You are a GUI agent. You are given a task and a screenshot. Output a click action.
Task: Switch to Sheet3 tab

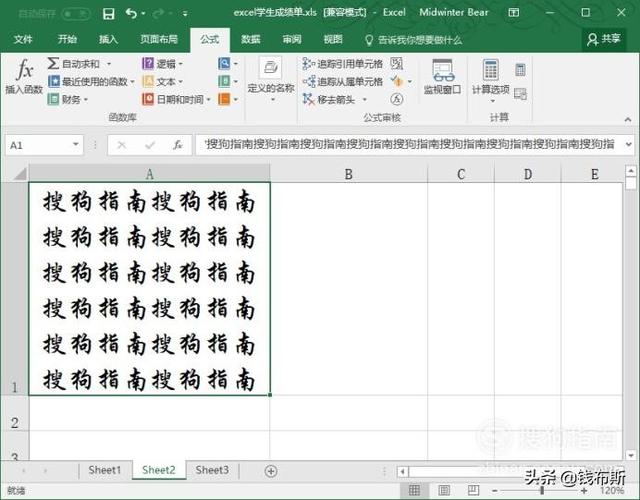(212, 470)
